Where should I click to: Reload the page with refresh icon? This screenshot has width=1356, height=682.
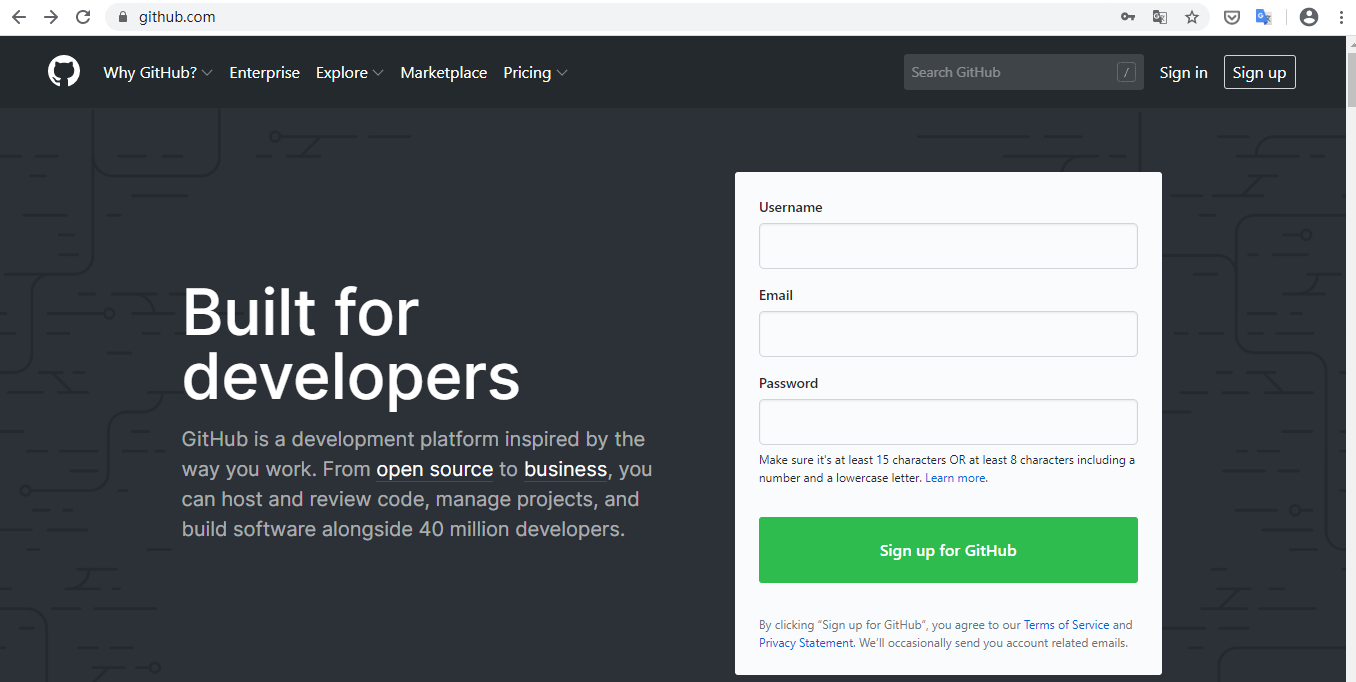click(x=83, y=17)
